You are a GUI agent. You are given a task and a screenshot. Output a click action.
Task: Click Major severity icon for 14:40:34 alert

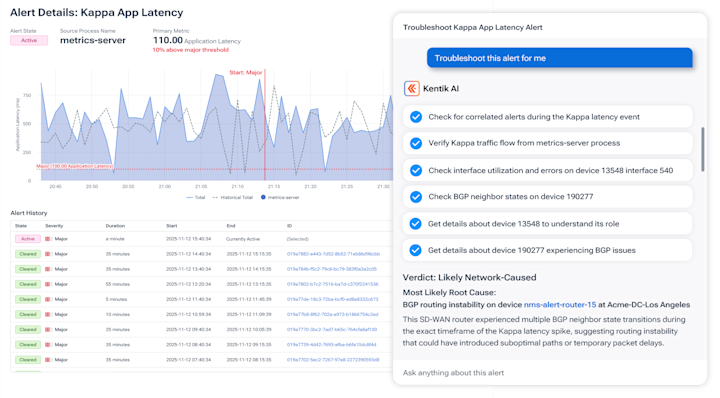point(47,254)
